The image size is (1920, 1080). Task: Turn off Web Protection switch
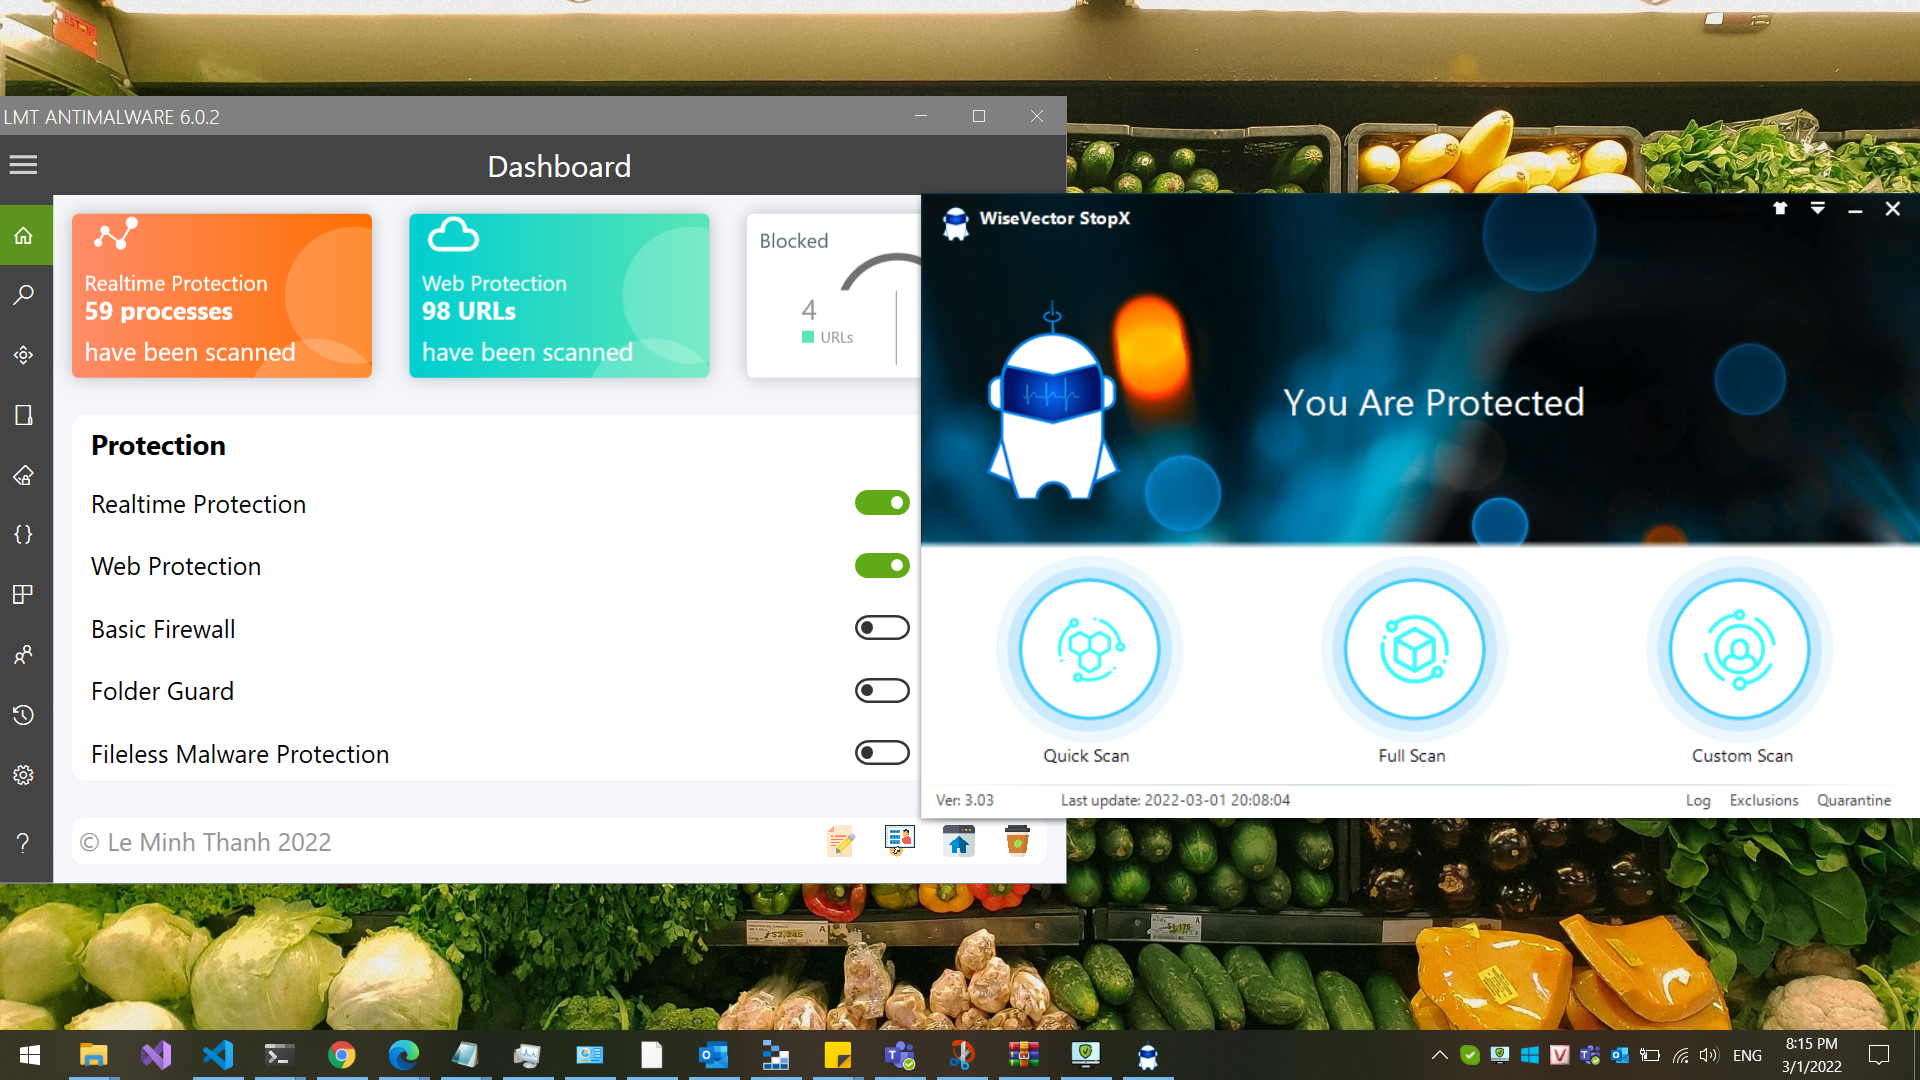[882, 566]
